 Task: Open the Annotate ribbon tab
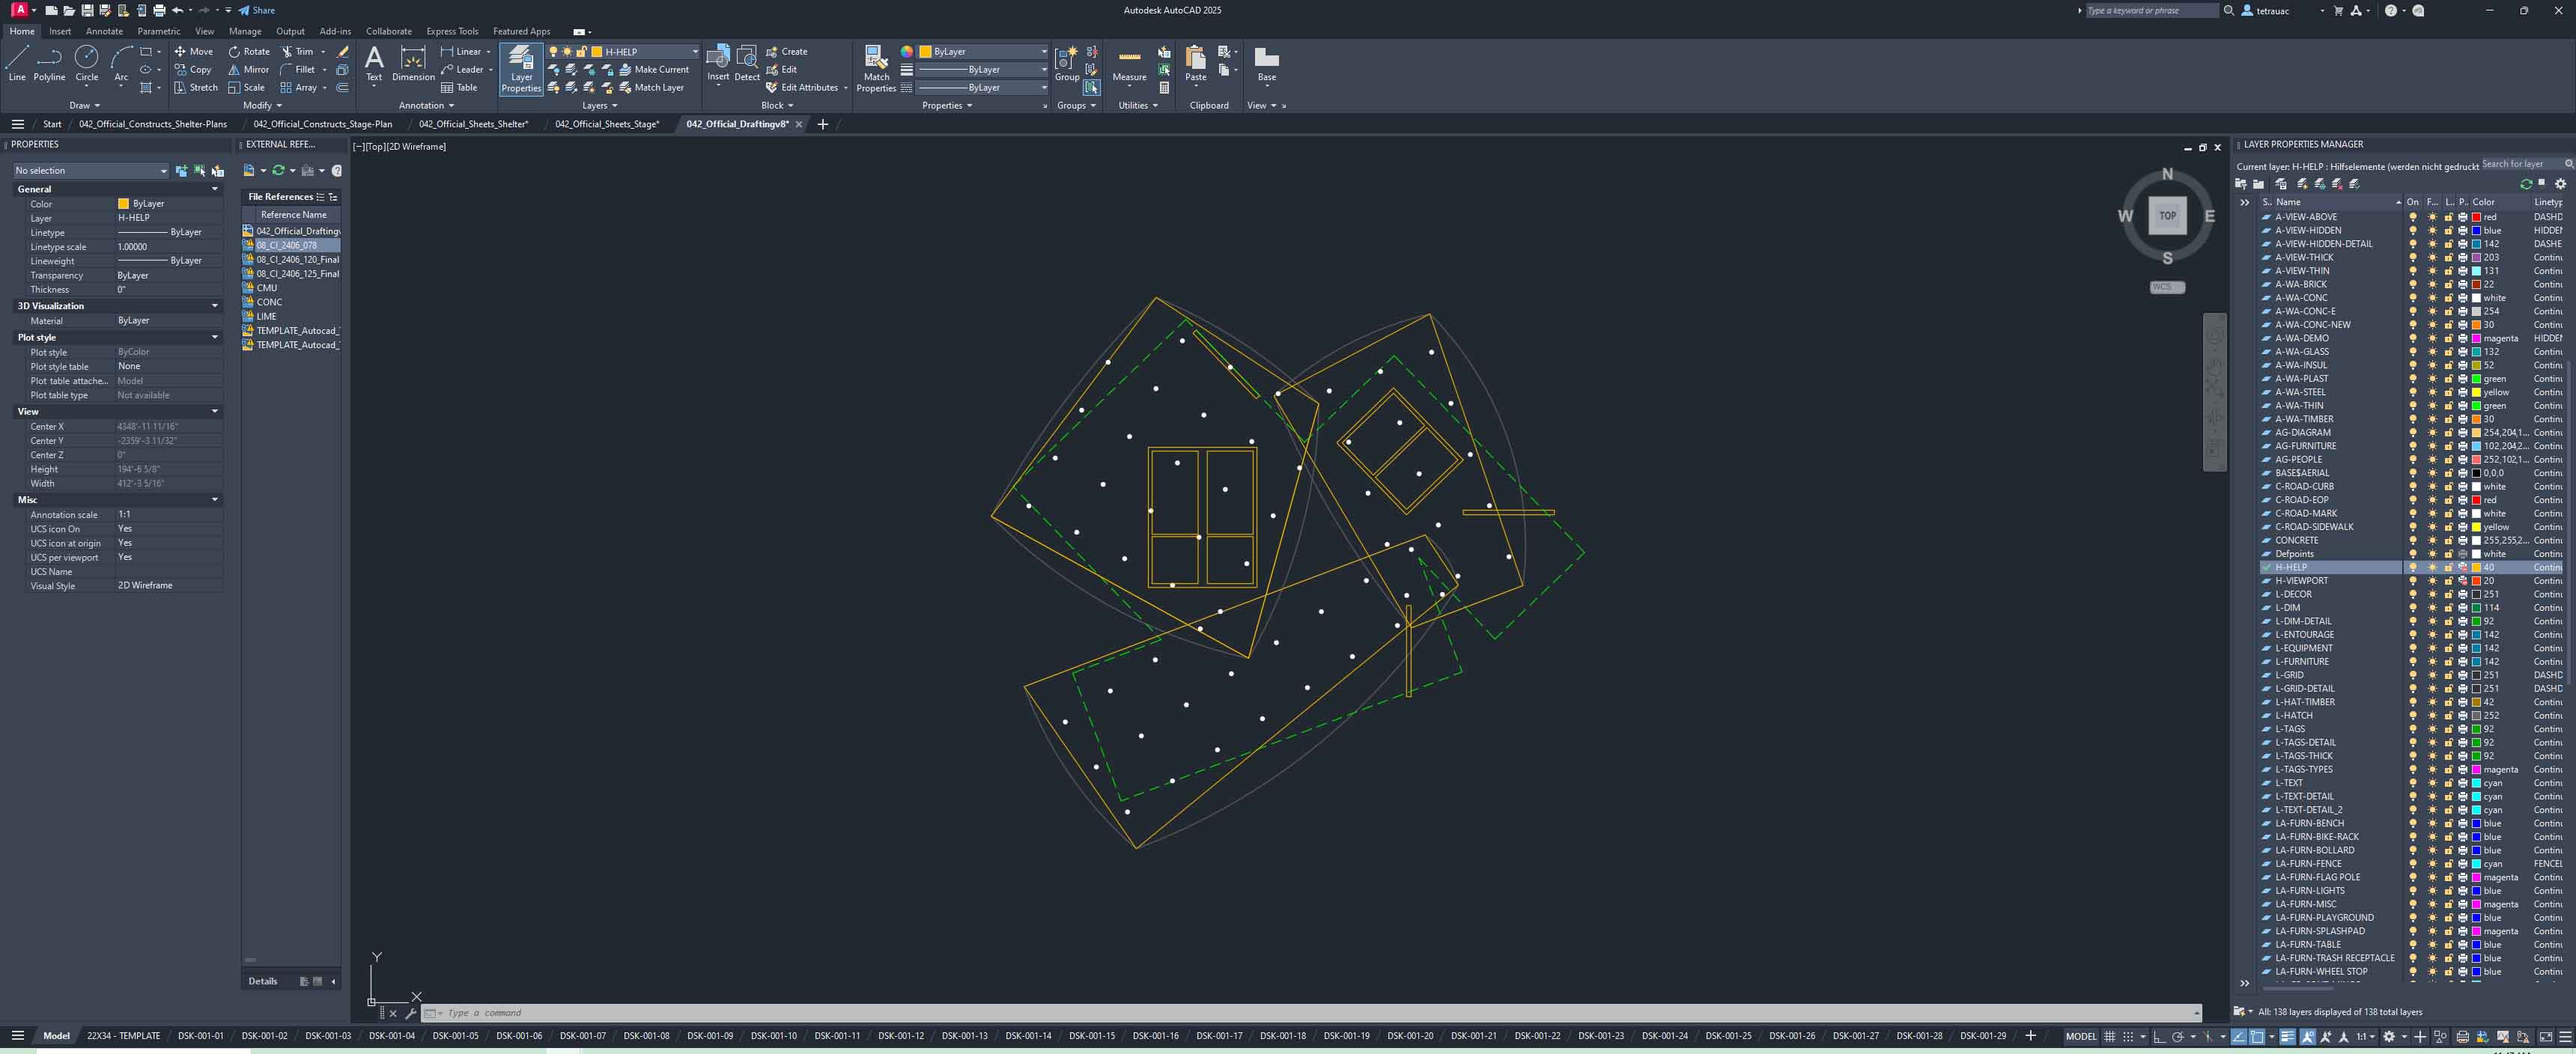[x=104, y=31]
